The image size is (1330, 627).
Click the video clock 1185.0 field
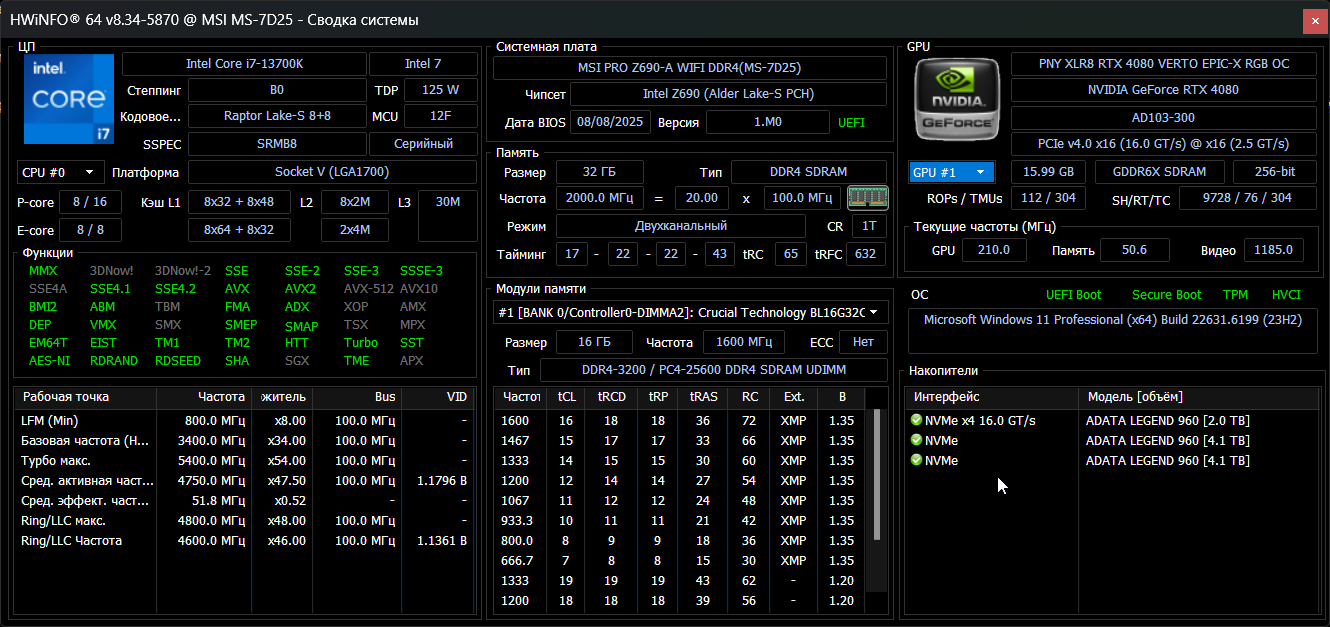[x=1274, y=250]
